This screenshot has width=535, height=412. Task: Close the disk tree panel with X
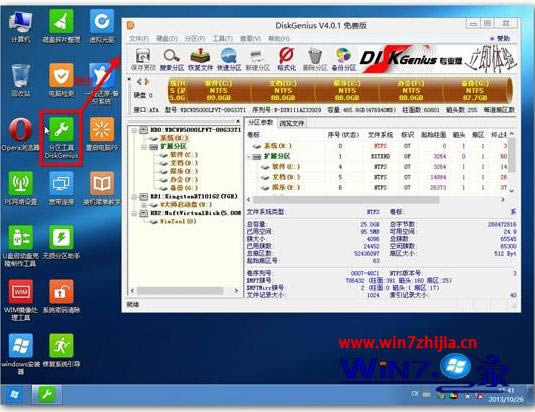click(238, 121)
